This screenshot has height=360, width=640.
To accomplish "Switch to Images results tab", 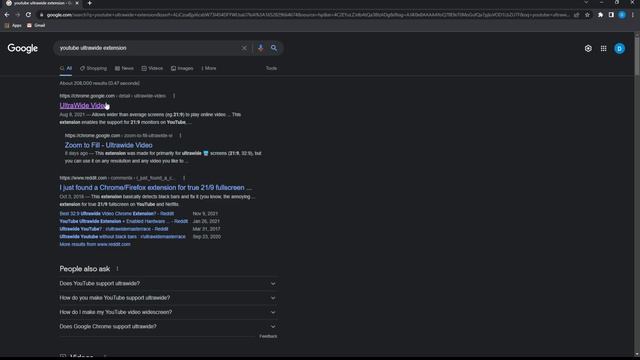I will (182, 68).
